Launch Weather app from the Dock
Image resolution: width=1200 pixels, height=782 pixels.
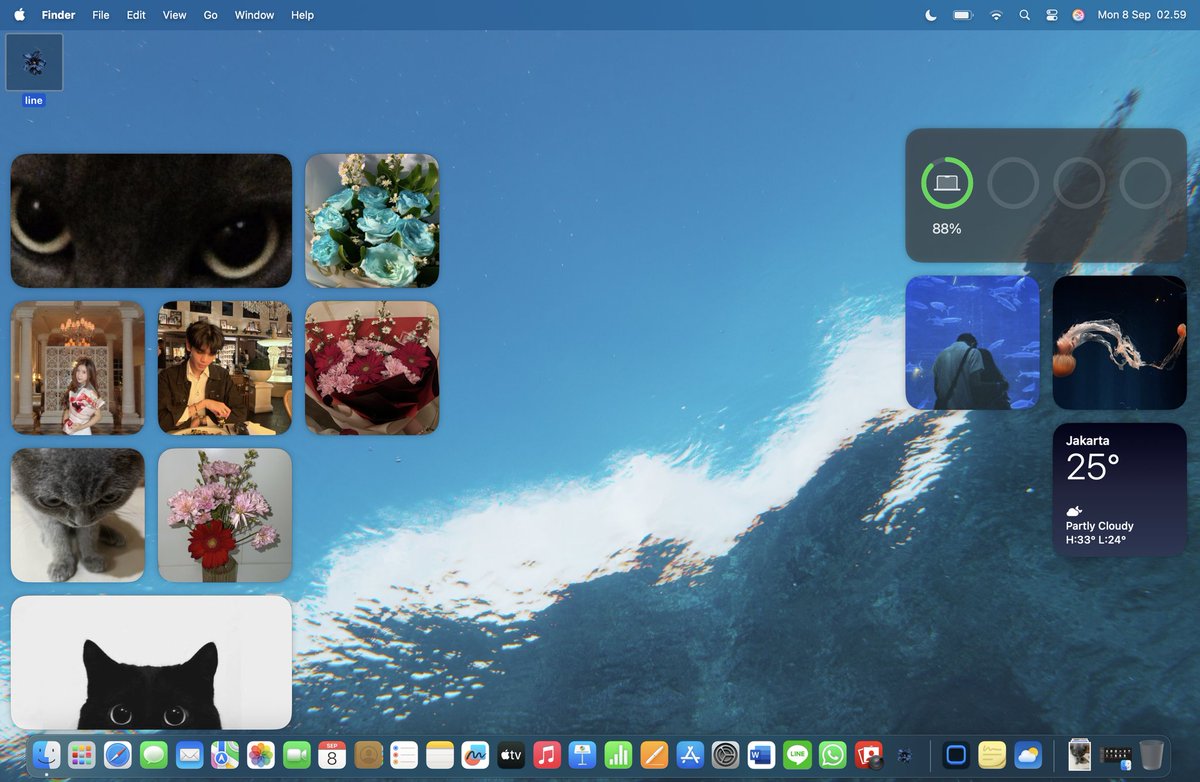point(1028,755)
